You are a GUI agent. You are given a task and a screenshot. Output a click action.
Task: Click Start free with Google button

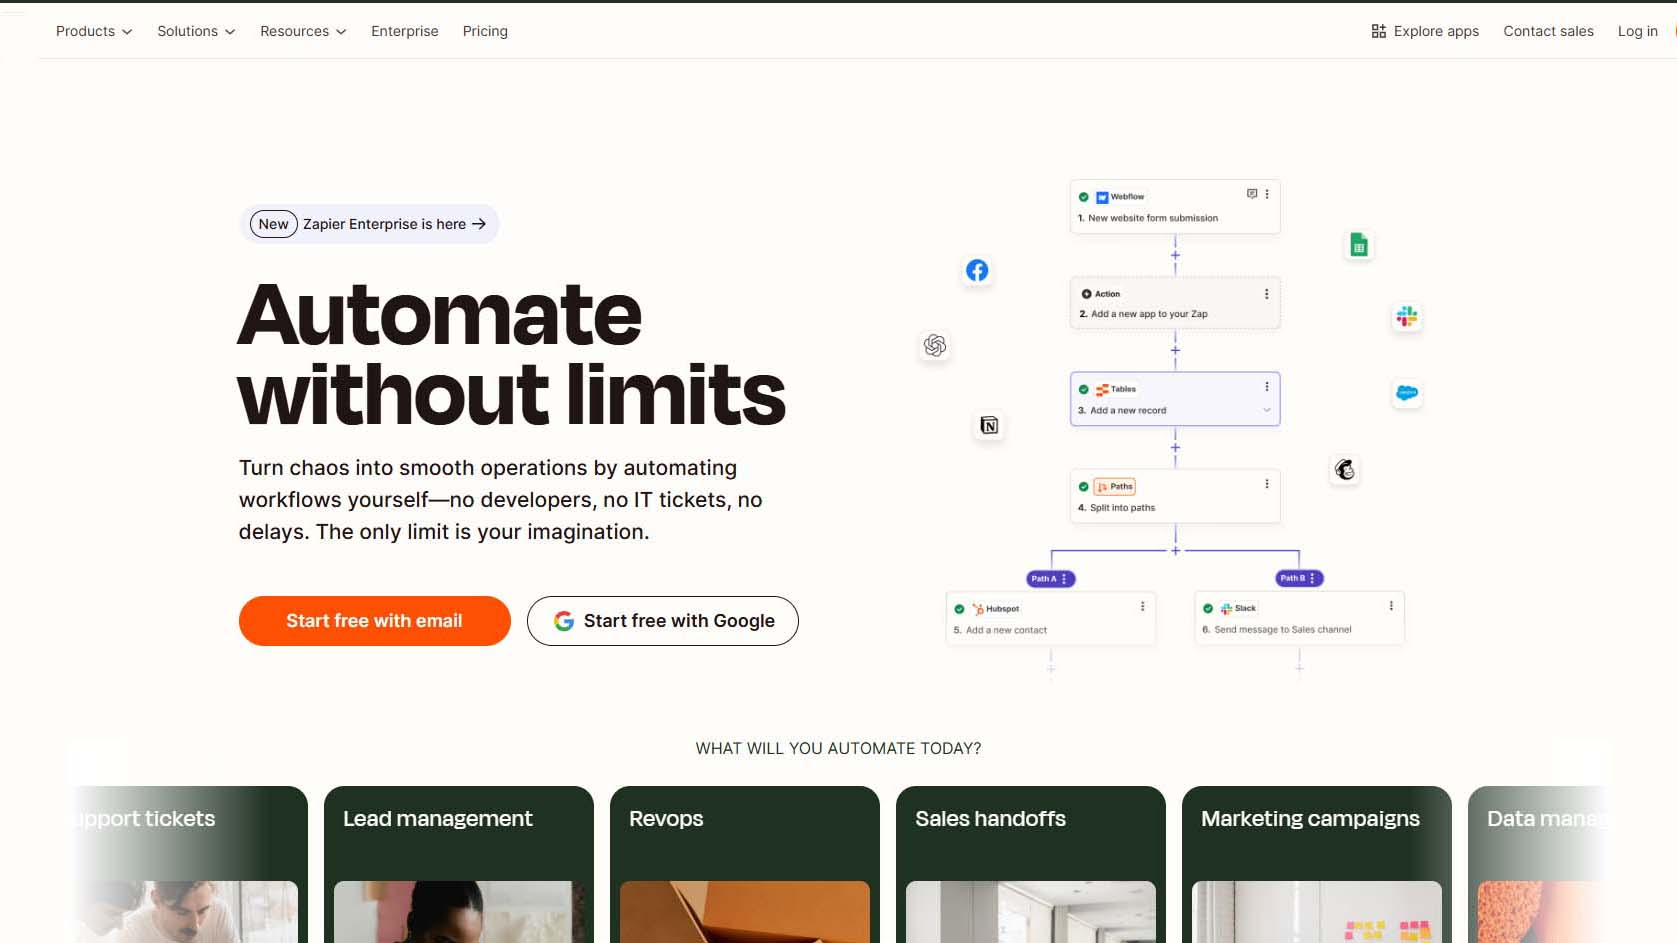(663, 621)
